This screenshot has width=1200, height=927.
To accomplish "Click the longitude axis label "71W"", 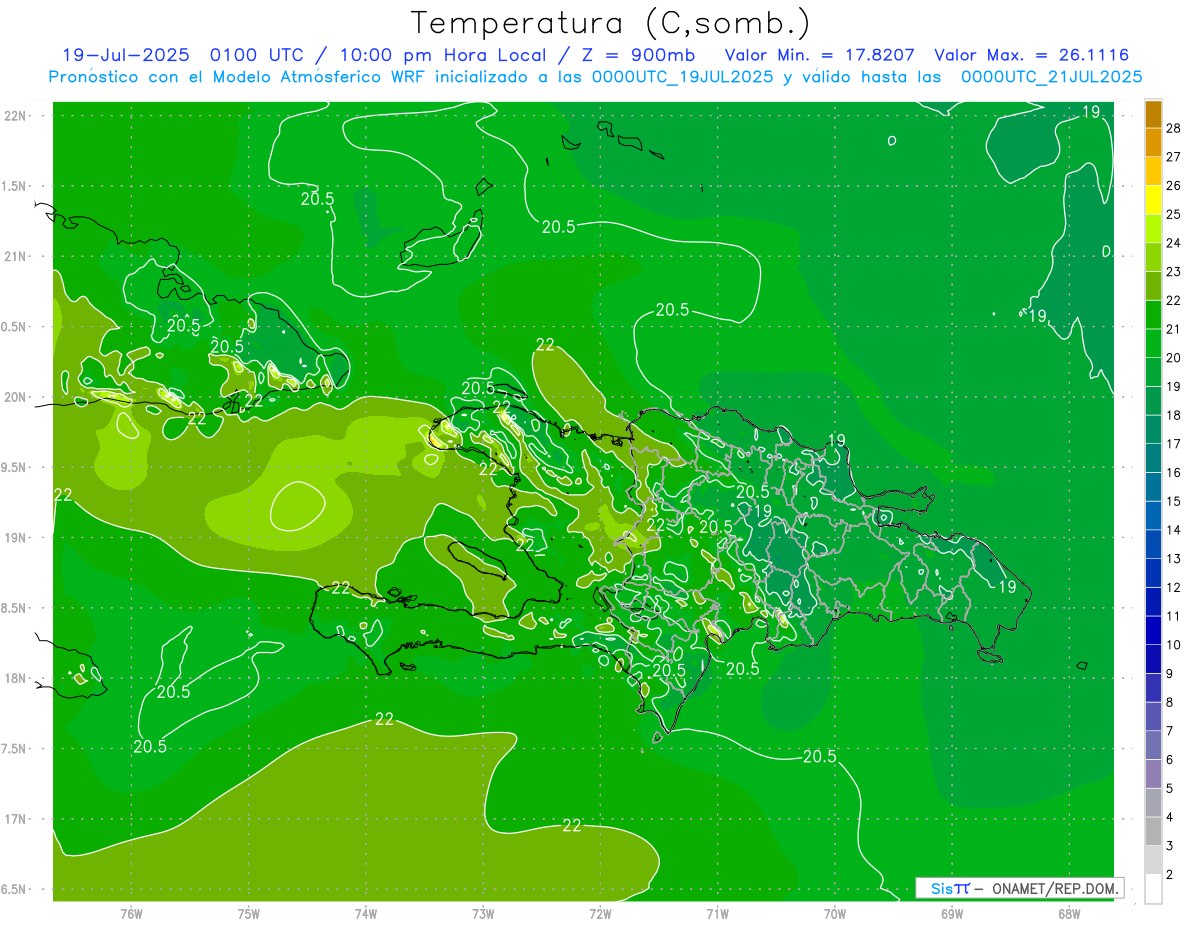I will click(717, 914).
